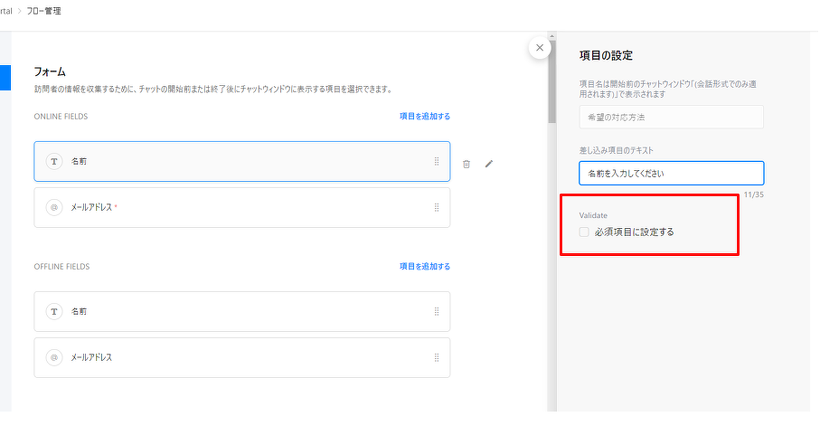Focus the 差し込み項目のテキスト input box
This screenshot has width=820, height=426.
click(670, 173)
